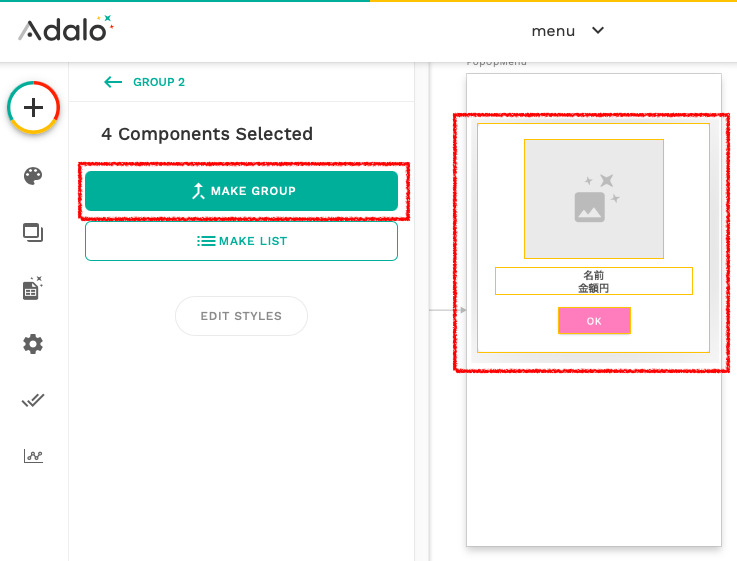Click the MAKE GROUP button

point(242,191)
